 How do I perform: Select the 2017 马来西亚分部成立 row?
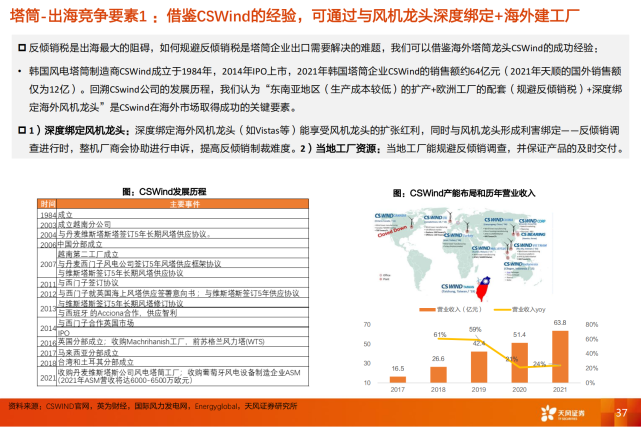coord(173,352)
